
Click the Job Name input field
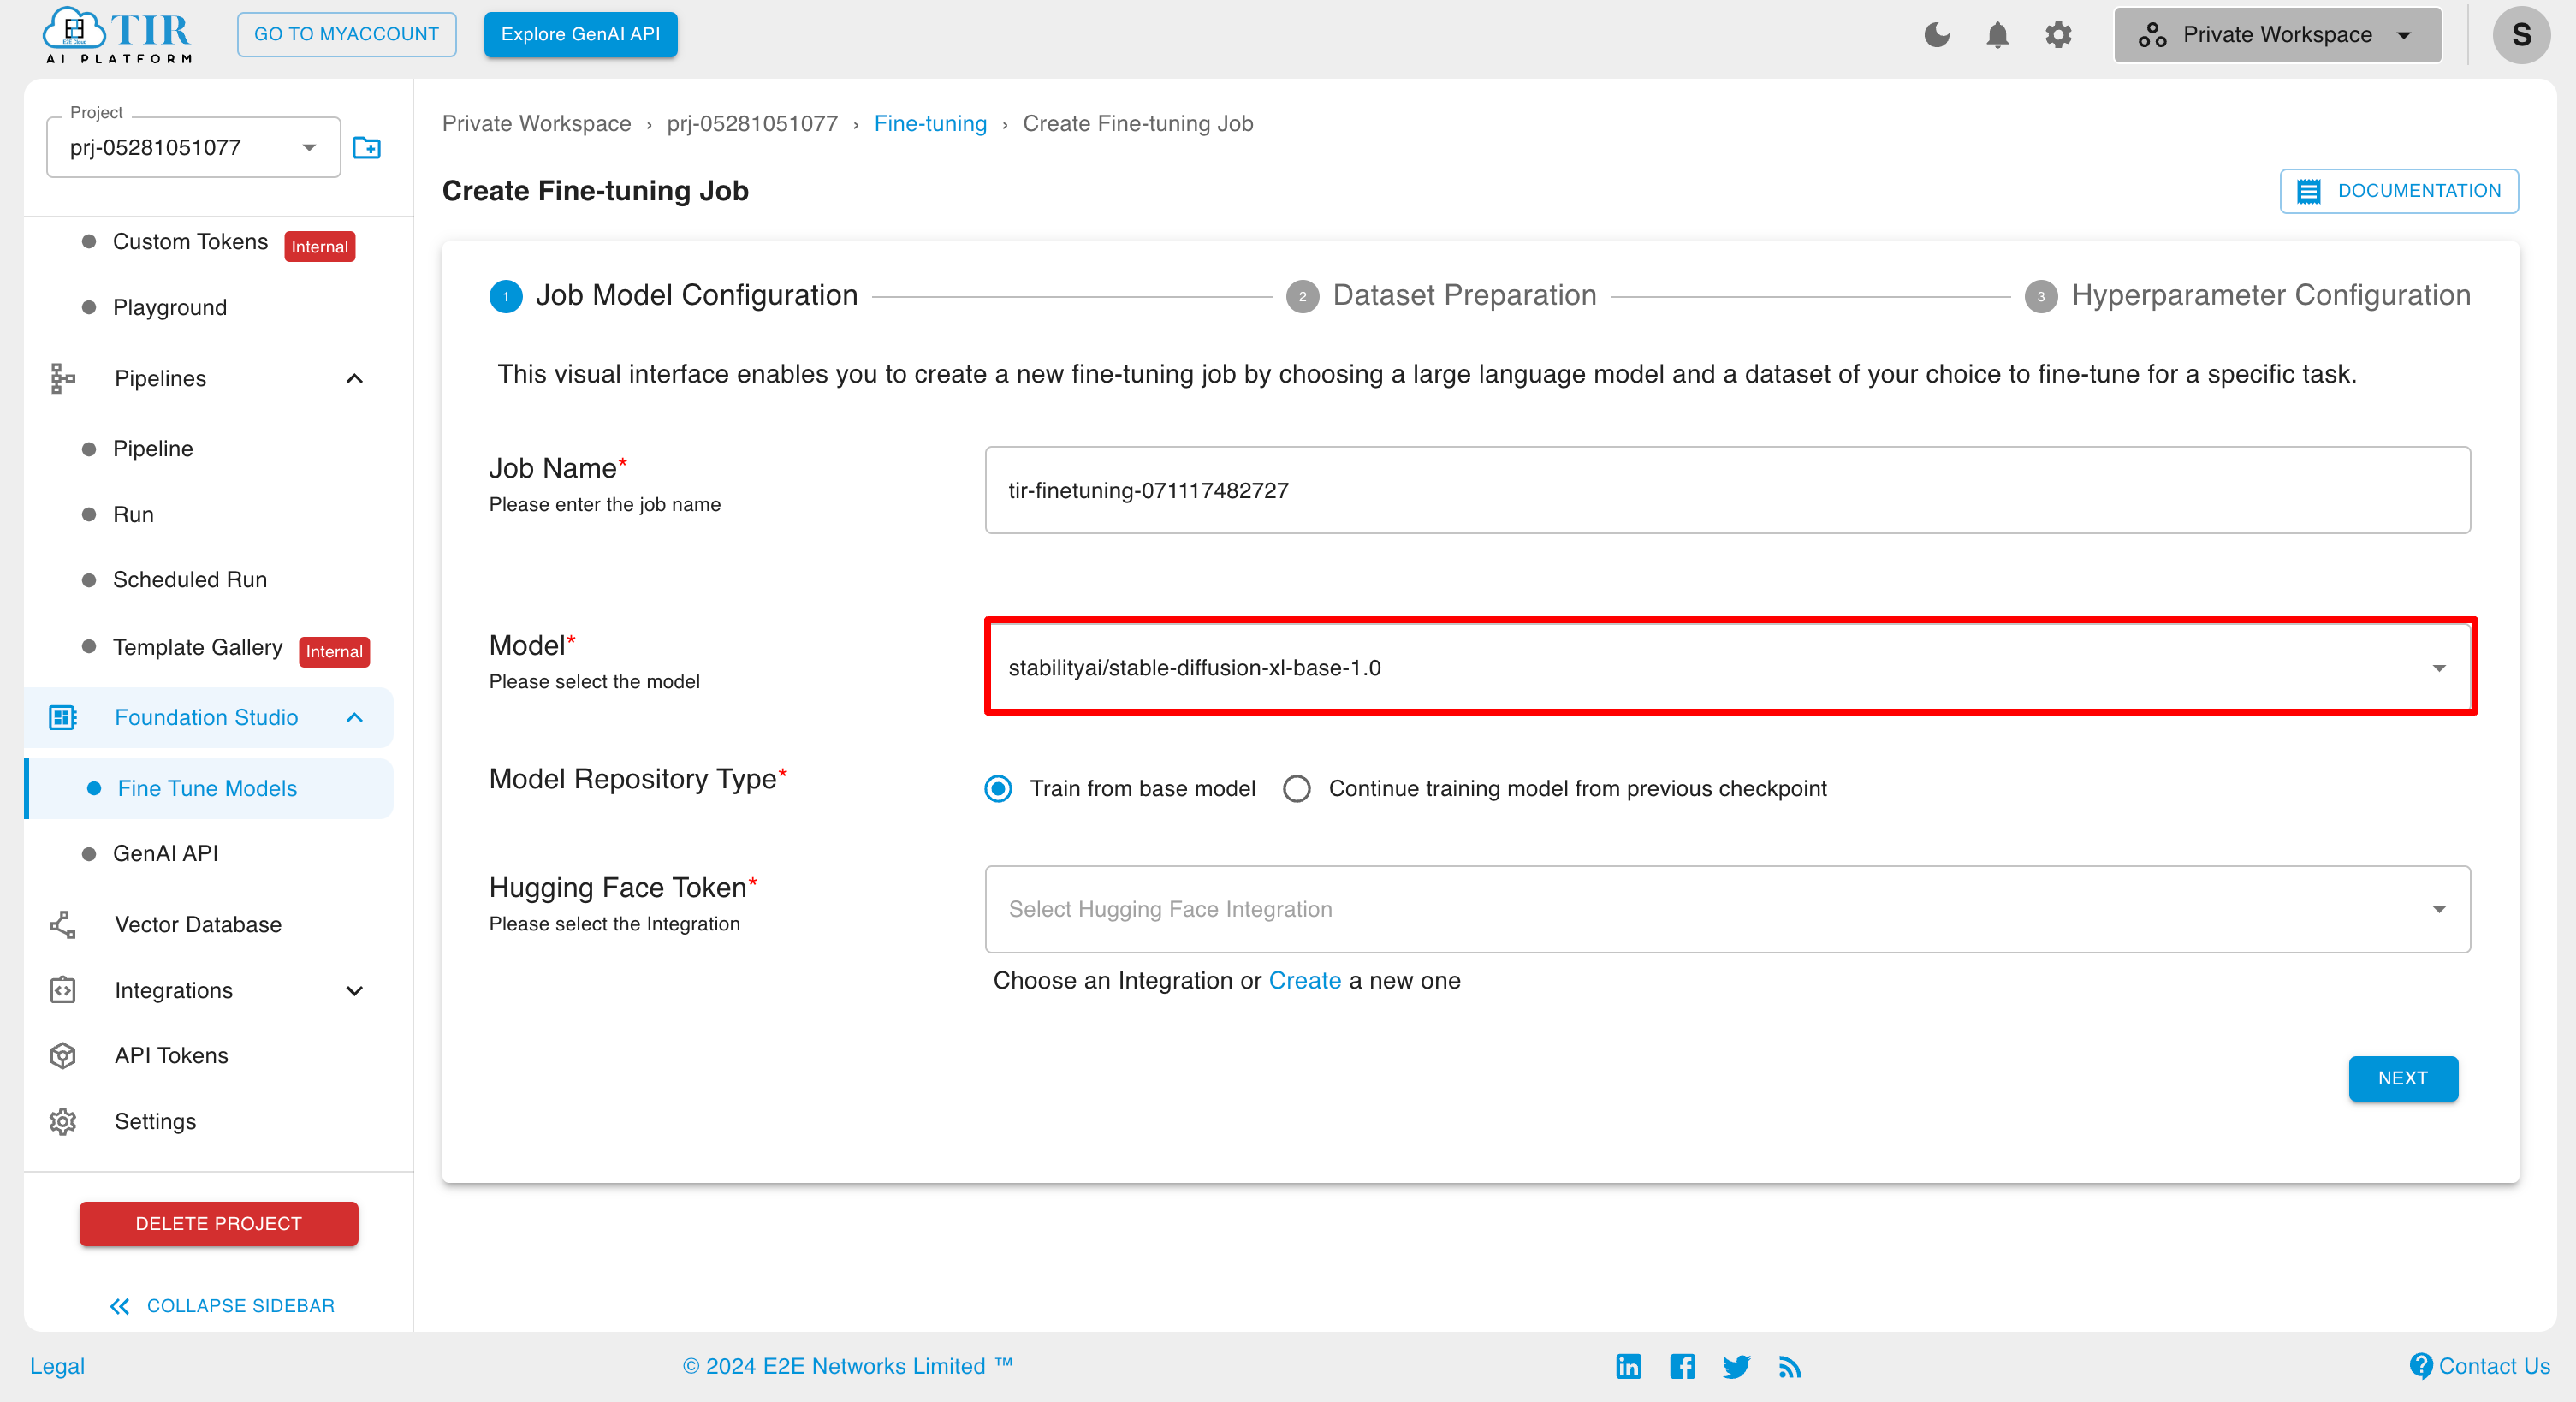point(1725,492)
